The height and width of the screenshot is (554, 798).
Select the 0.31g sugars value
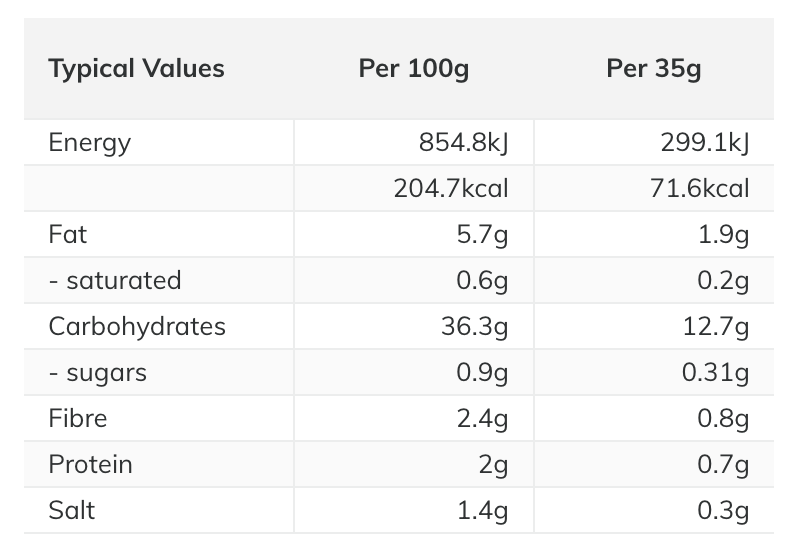(x=716, y=372)
